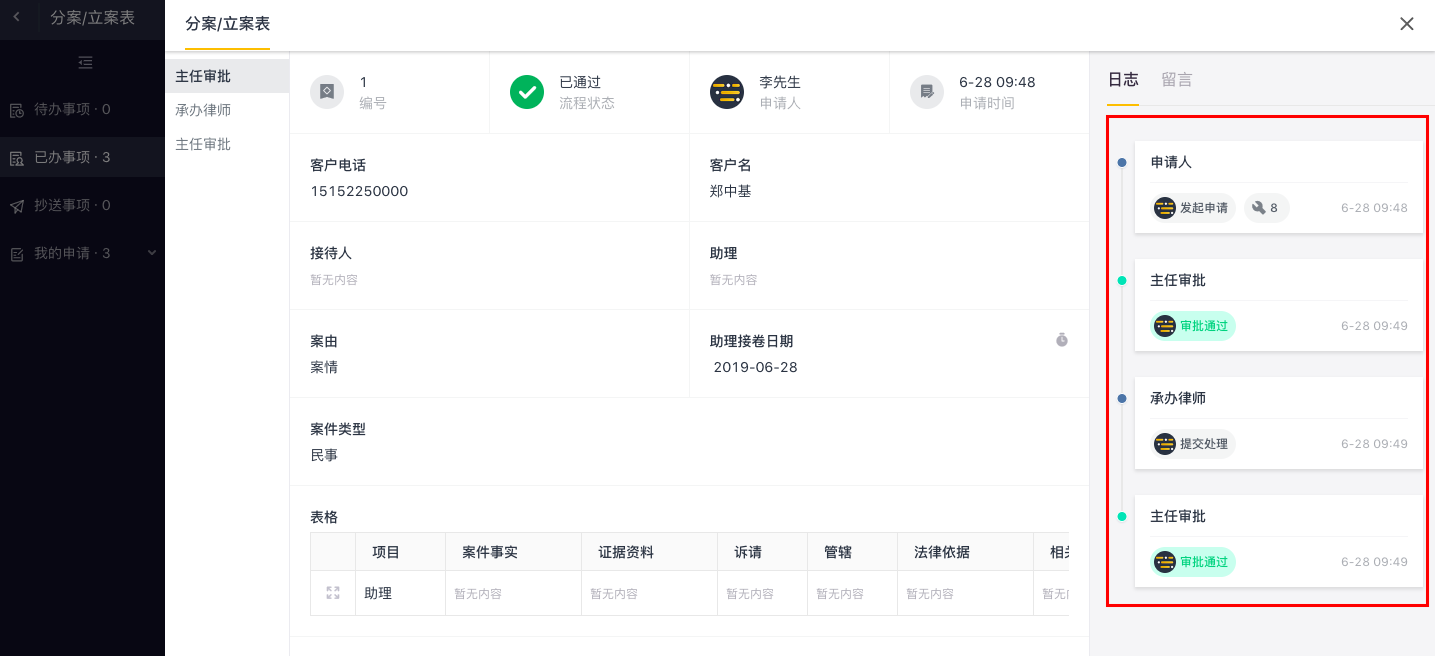Click the green checkmark status icon
This screenshot has height=656, width=1435.
tap(526, 92)
